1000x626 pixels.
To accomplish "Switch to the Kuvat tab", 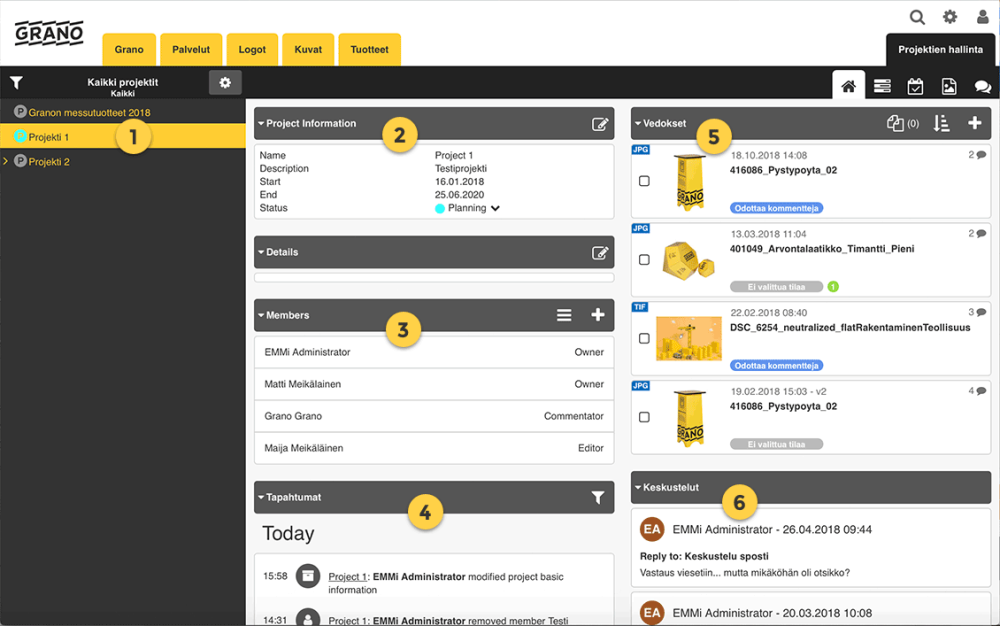I will [x=308, y=49].
